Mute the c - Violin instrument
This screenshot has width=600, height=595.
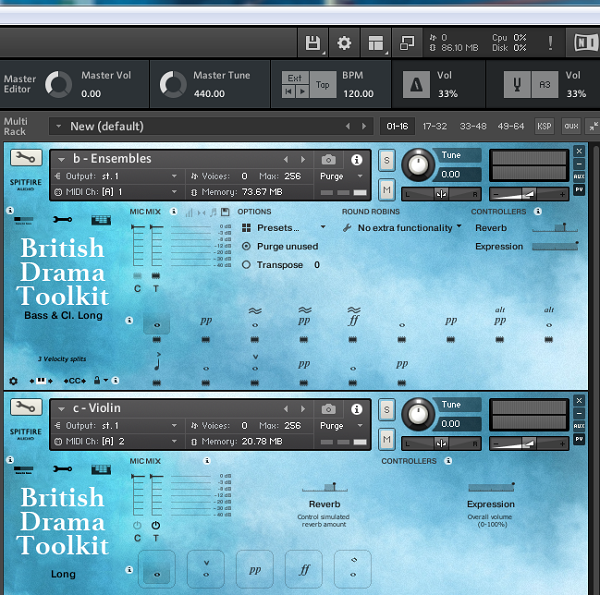click(x=386, y=439)
